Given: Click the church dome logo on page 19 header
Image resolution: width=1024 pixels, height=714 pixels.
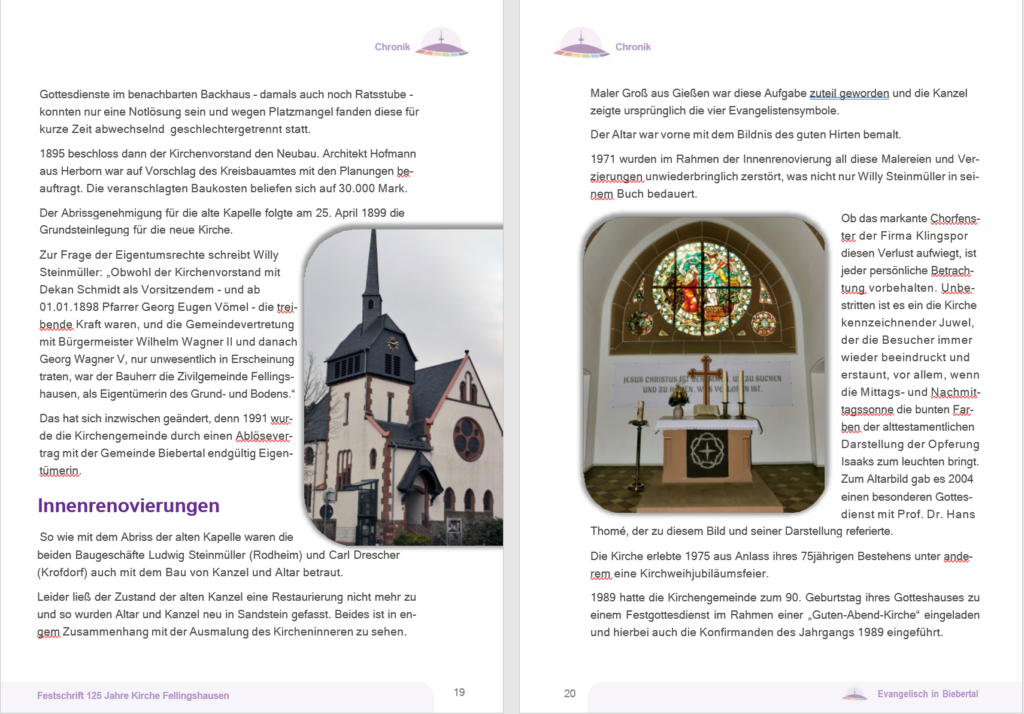Looking at the screenshot, I should coord(441,43).
